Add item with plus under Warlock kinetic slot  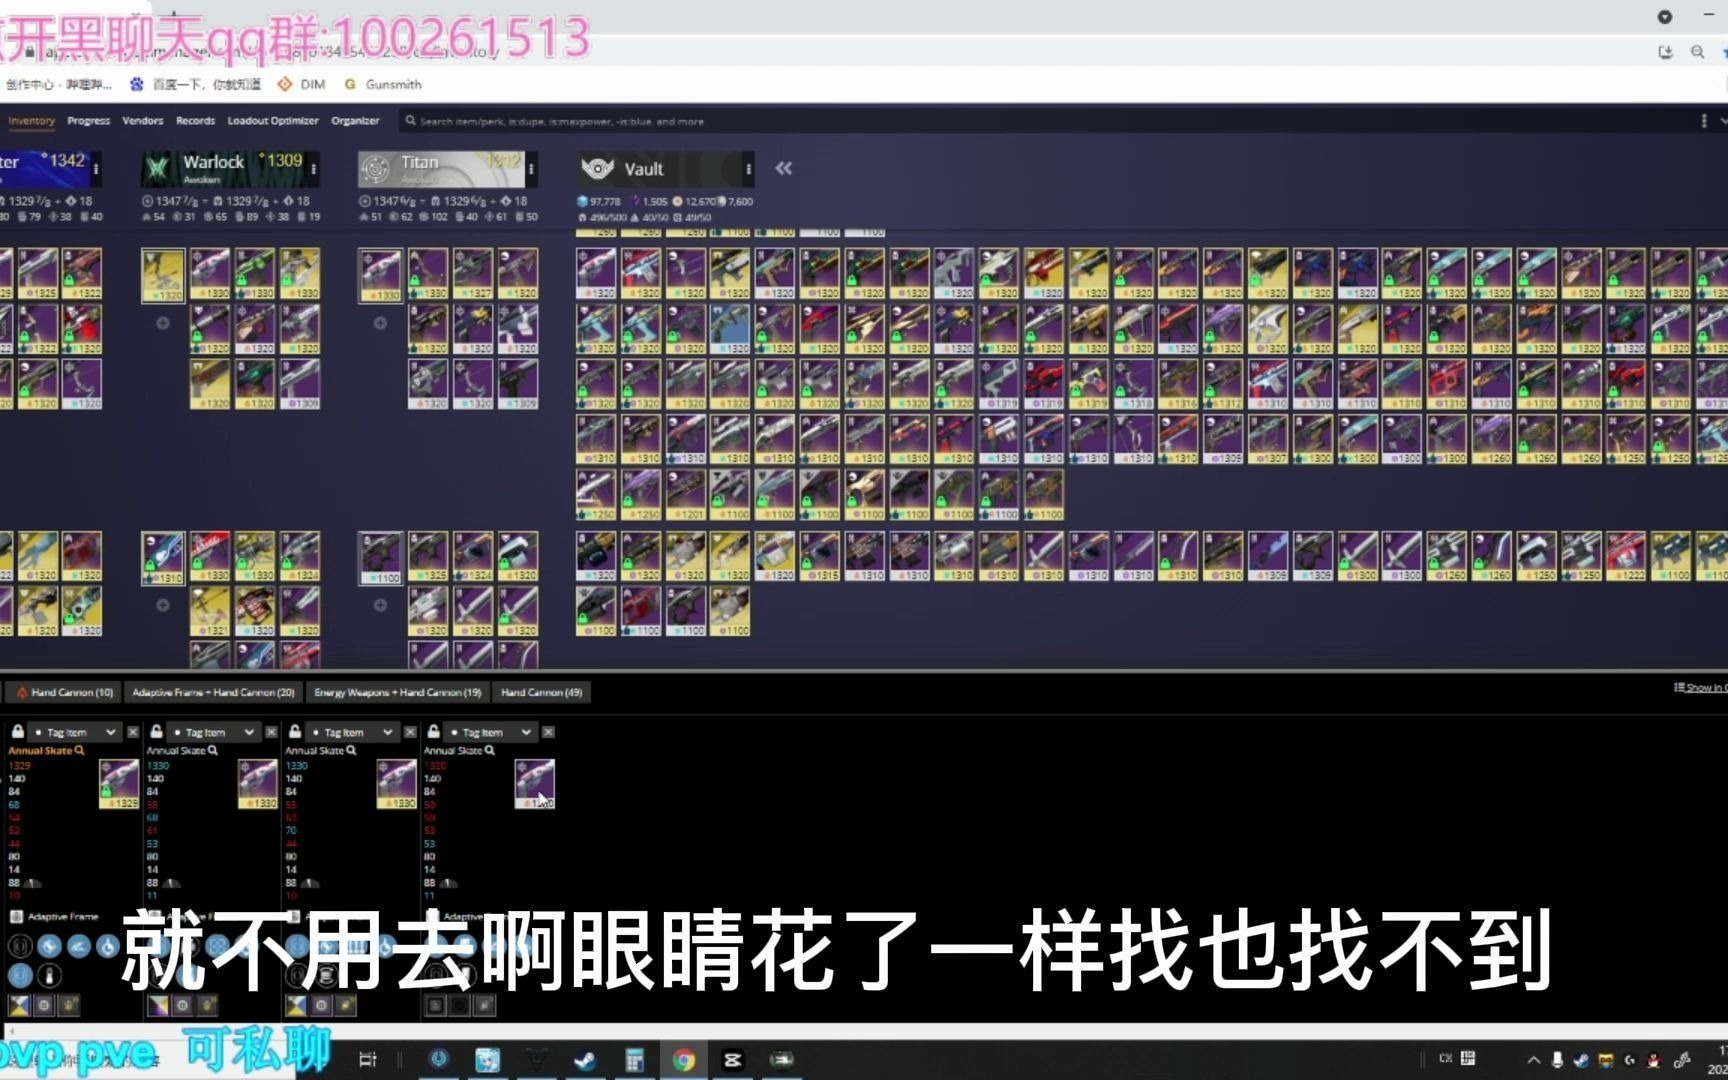click(x=163, y=323)
